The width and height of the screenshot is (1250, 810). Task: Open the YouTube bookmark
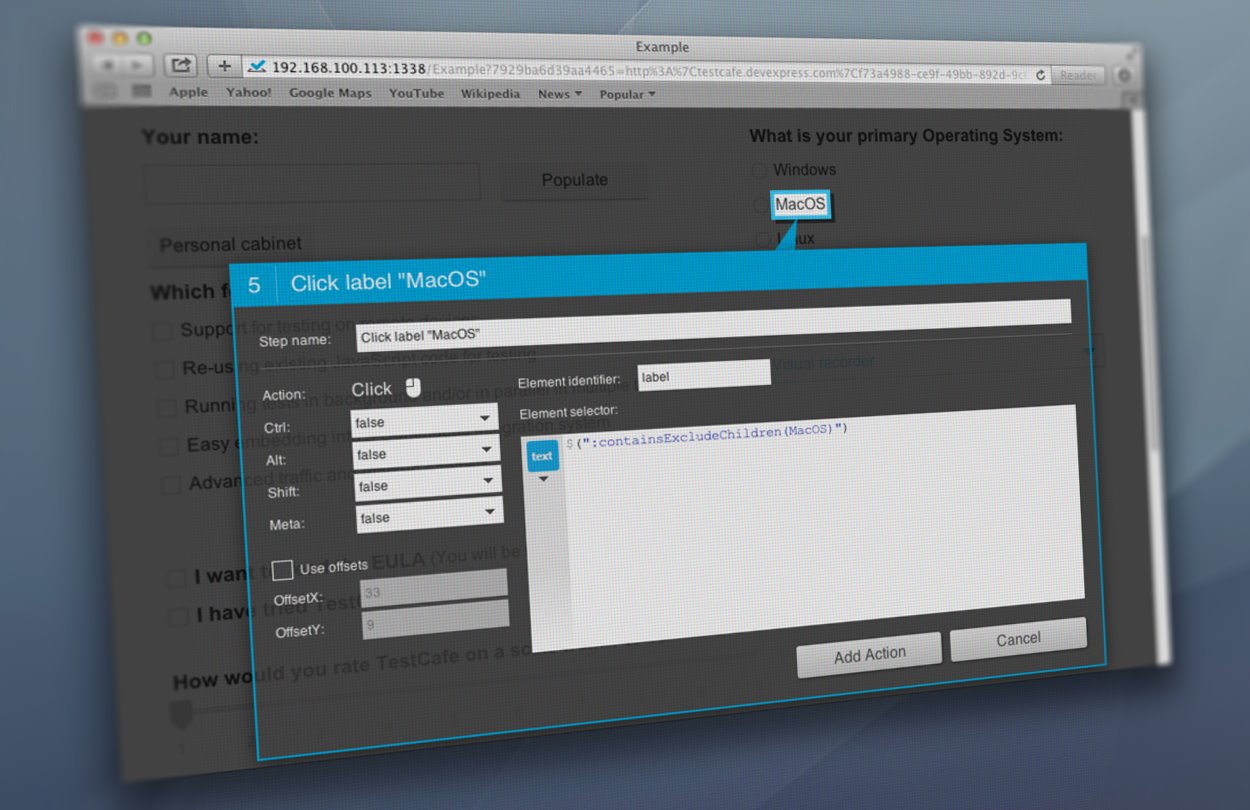point(416,93)
